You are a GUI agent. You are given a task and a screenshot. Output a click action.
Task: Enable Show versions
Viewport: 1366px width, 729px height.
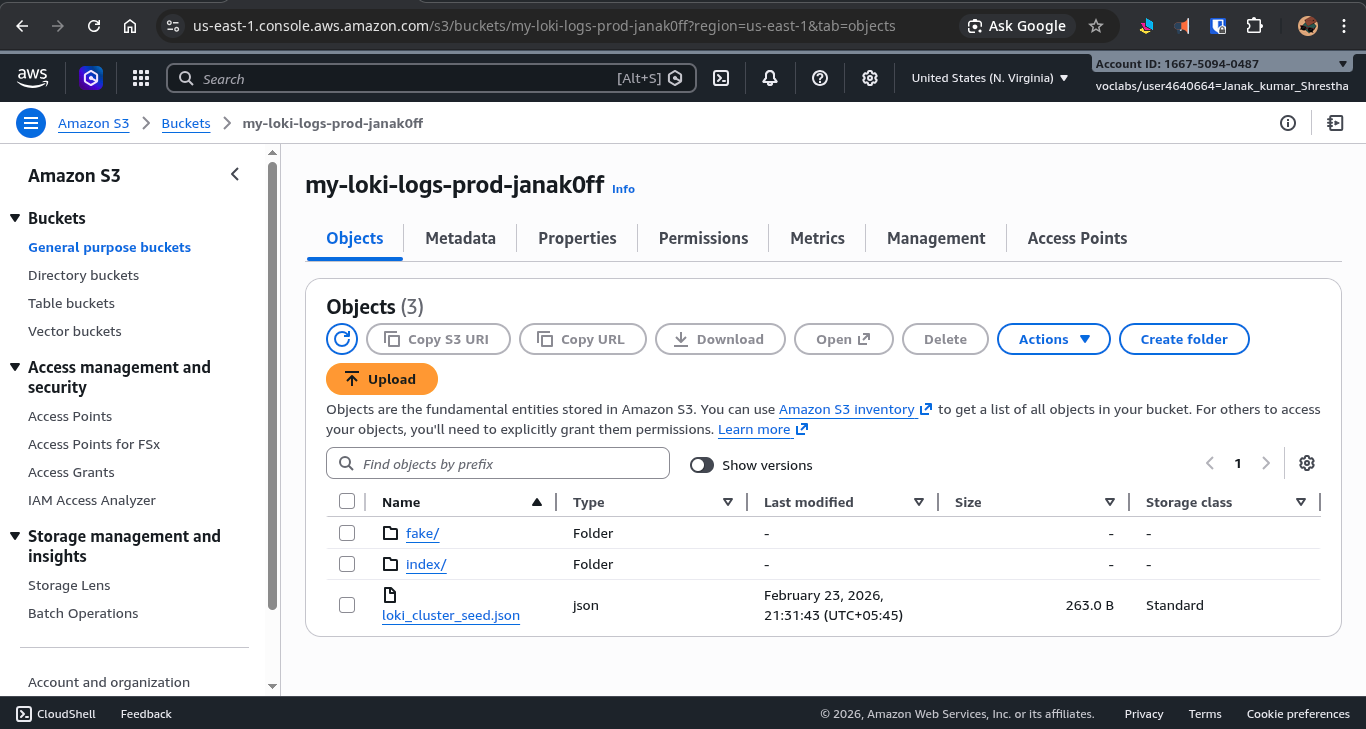(x=701, y=465)
